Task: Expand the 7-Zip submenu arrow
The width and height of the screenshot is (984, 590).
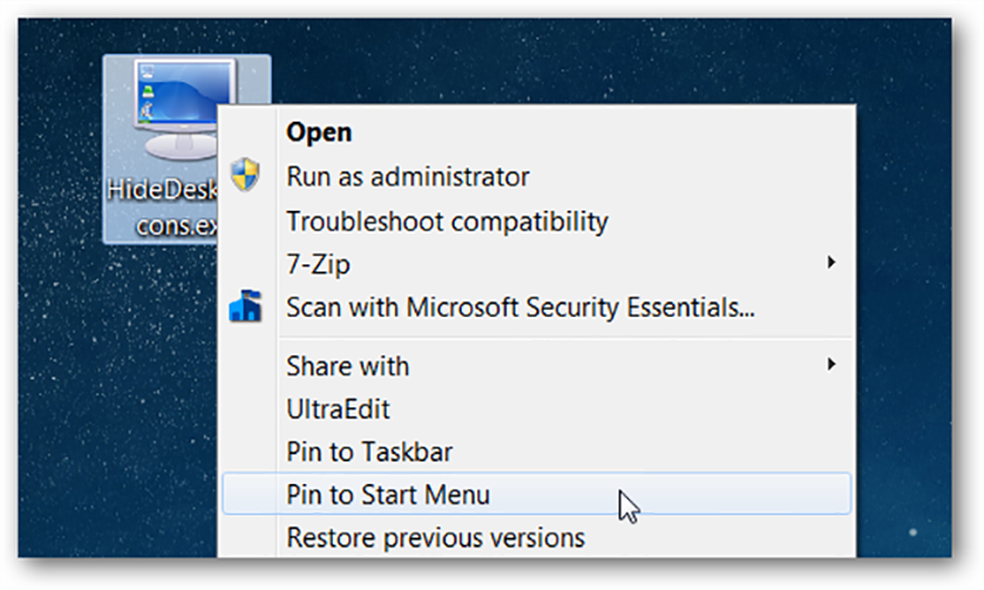Action: (833, 263)
